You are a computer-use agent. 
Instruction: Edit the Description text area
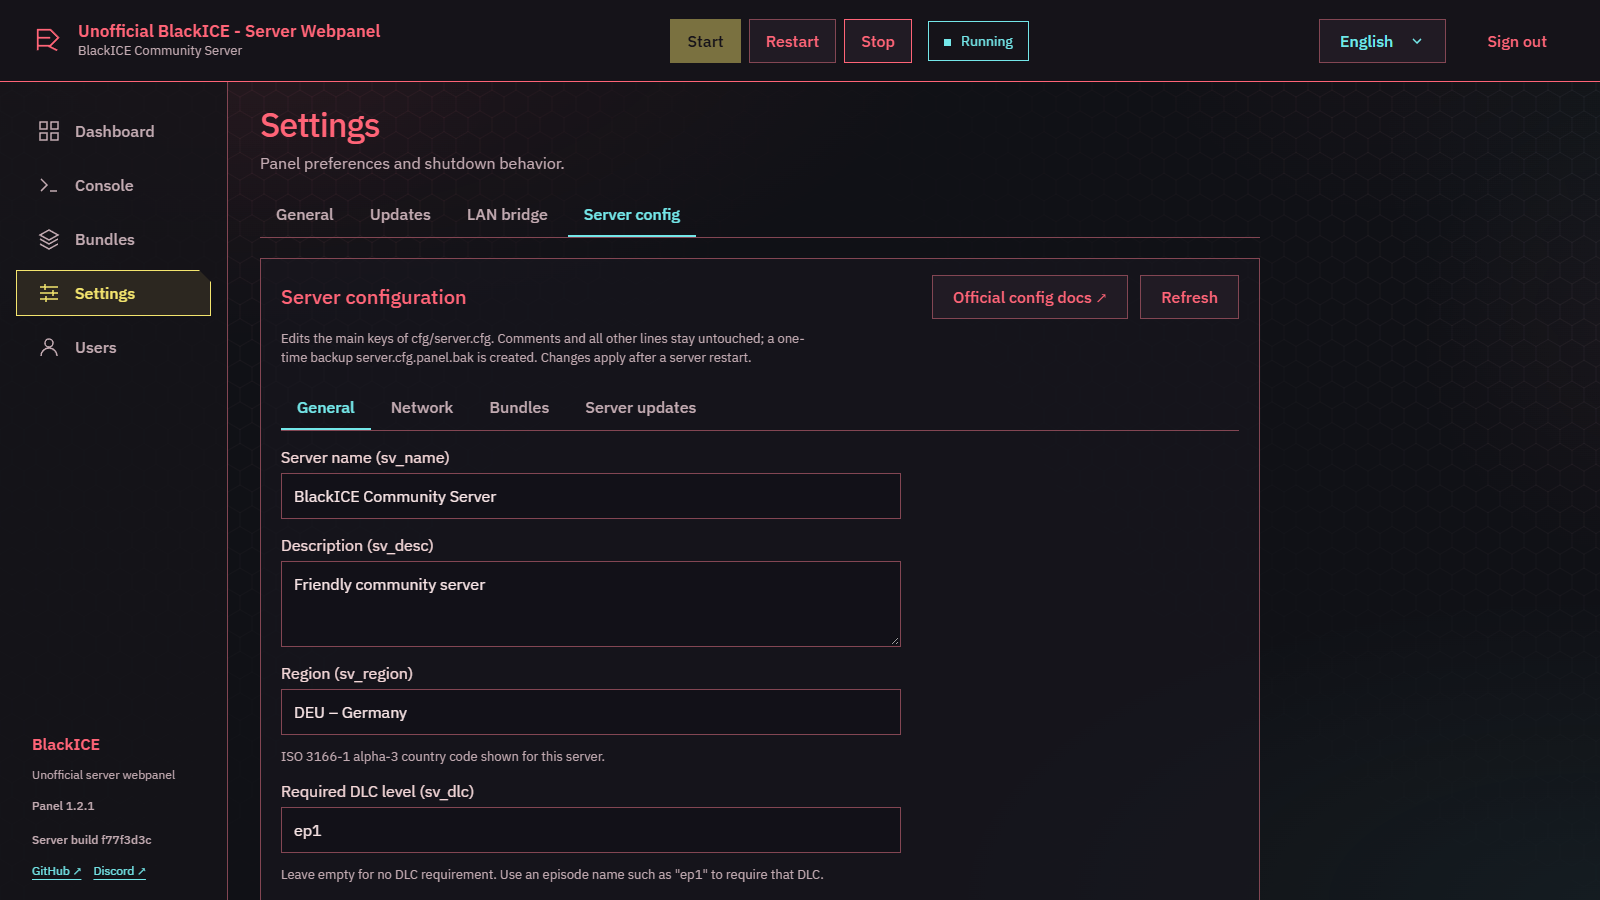pyautogui.click(x=591, y=604)
